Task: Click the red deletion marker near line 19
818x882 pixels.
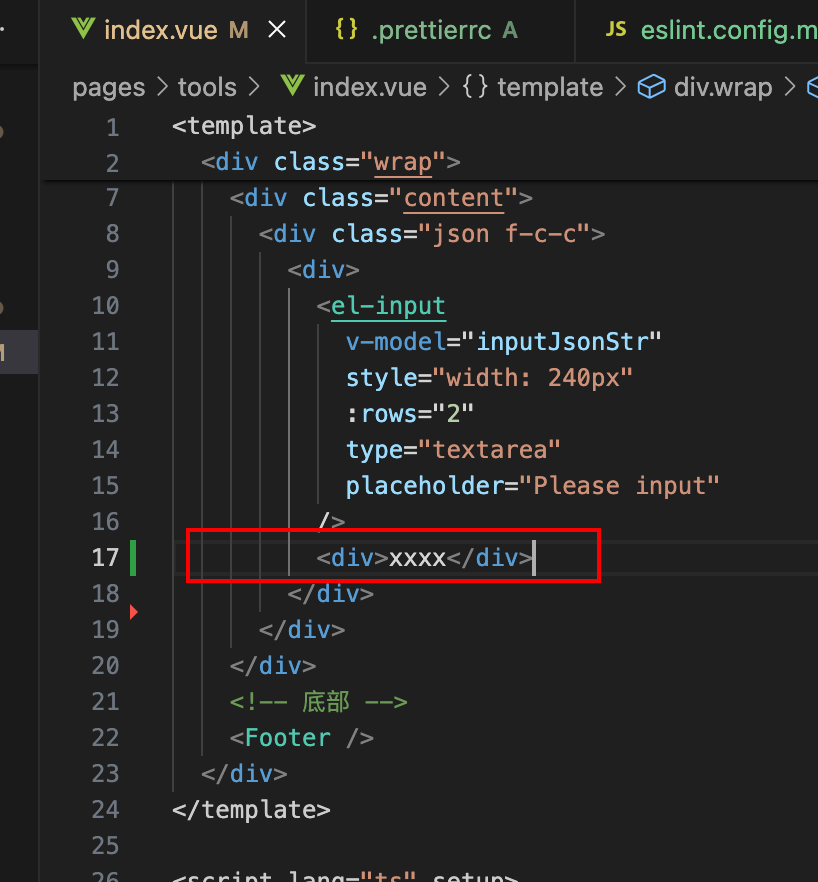Action: pos(133,612)
